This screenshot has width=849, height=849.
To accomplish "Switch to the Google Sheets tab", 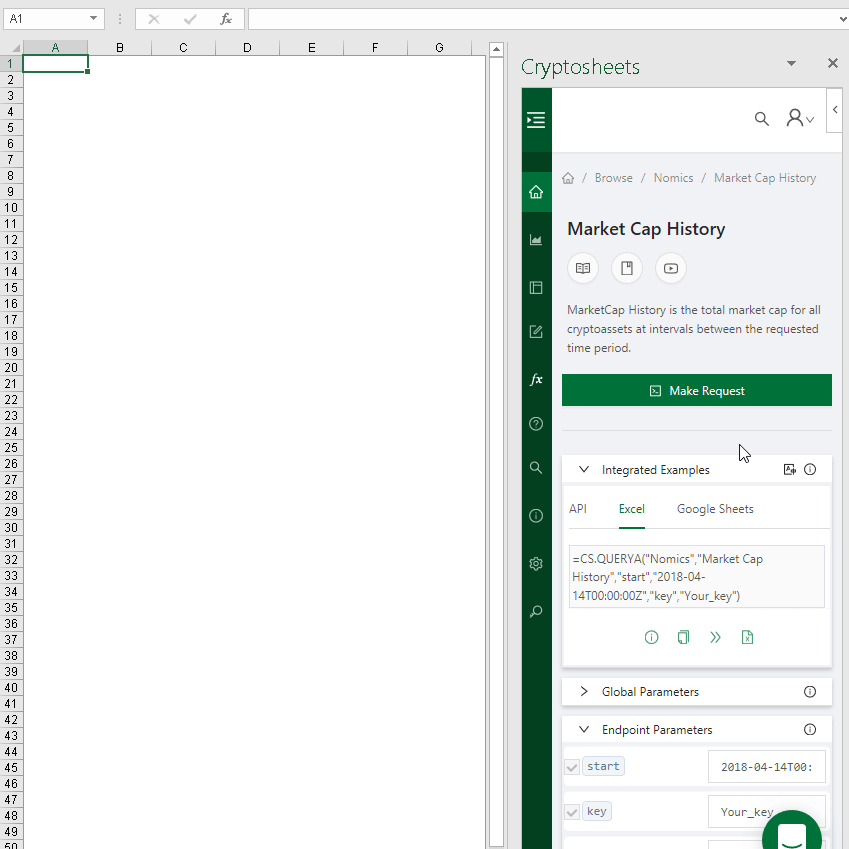I will [x=715, y=508].
